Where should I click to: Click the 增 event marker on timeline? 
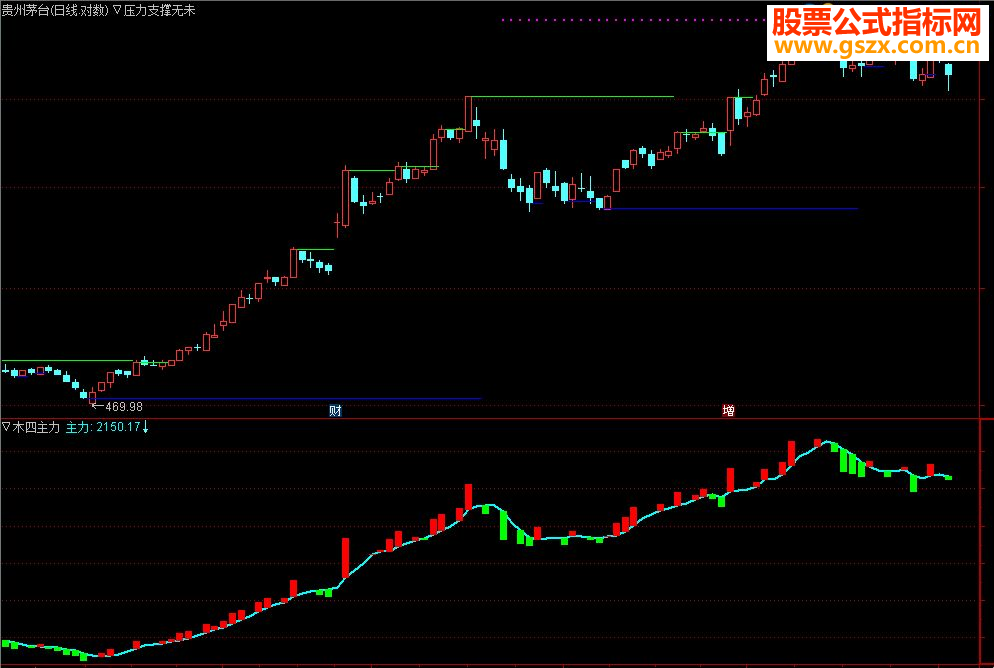[x=728, y=411]
